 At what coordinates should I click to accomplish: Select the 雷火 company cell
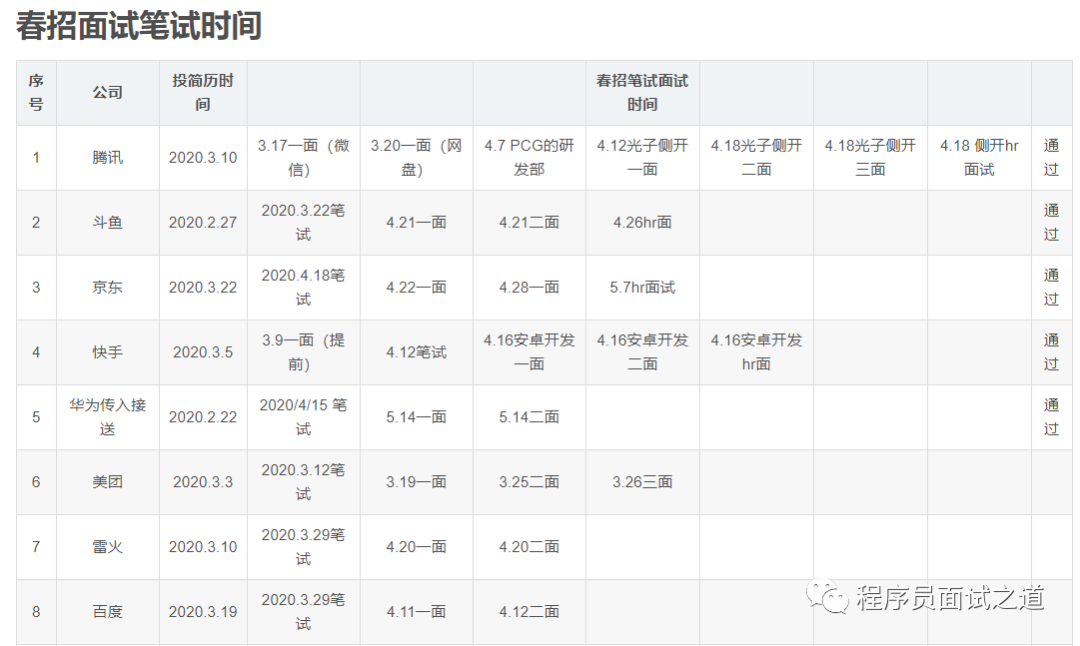(107, 547)
